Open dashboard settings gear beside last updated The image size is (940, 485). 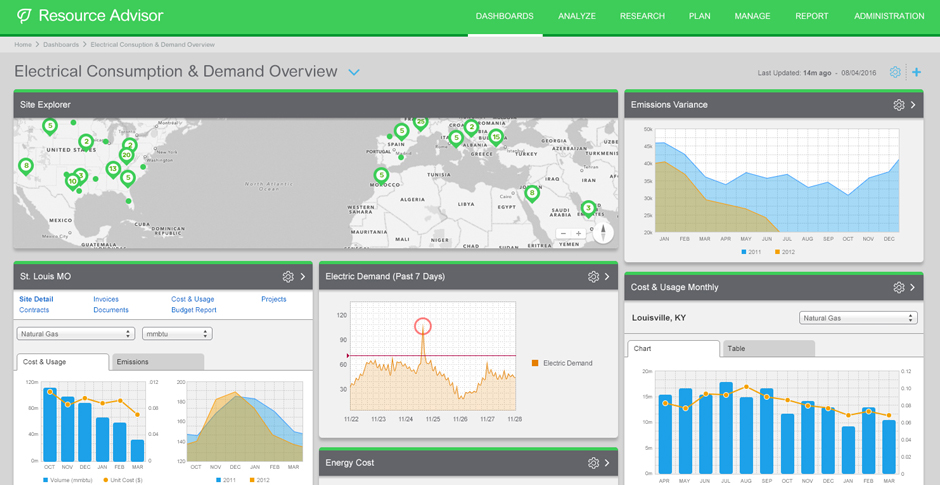coord(895,73)
